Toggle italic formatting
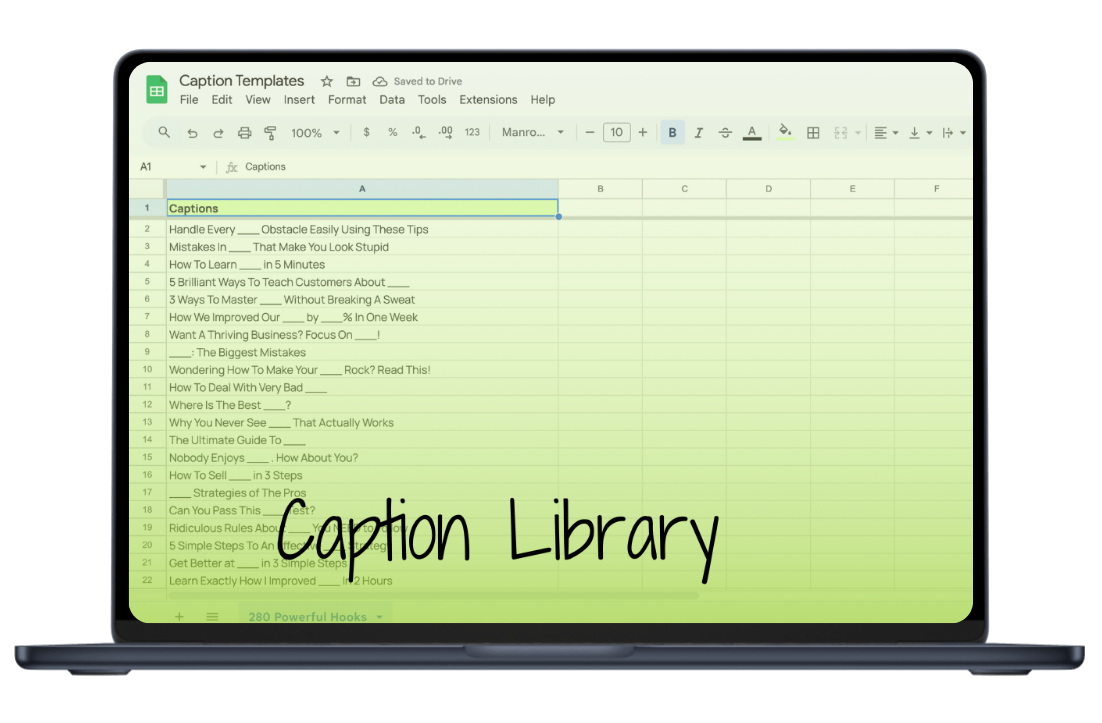 pyautogui.click(x=699, y=133)
